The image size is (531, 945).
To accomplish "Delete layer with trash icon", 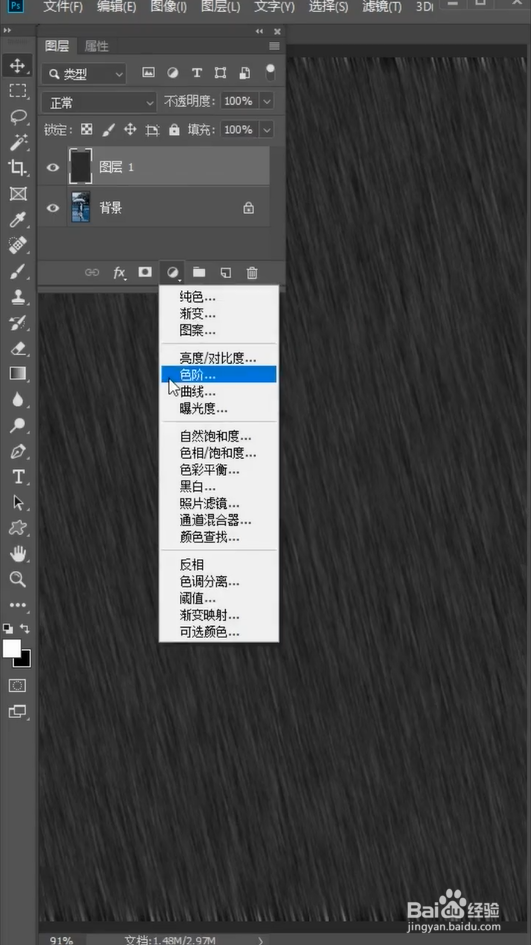I will pyautogui.click(x=252, y=272).
